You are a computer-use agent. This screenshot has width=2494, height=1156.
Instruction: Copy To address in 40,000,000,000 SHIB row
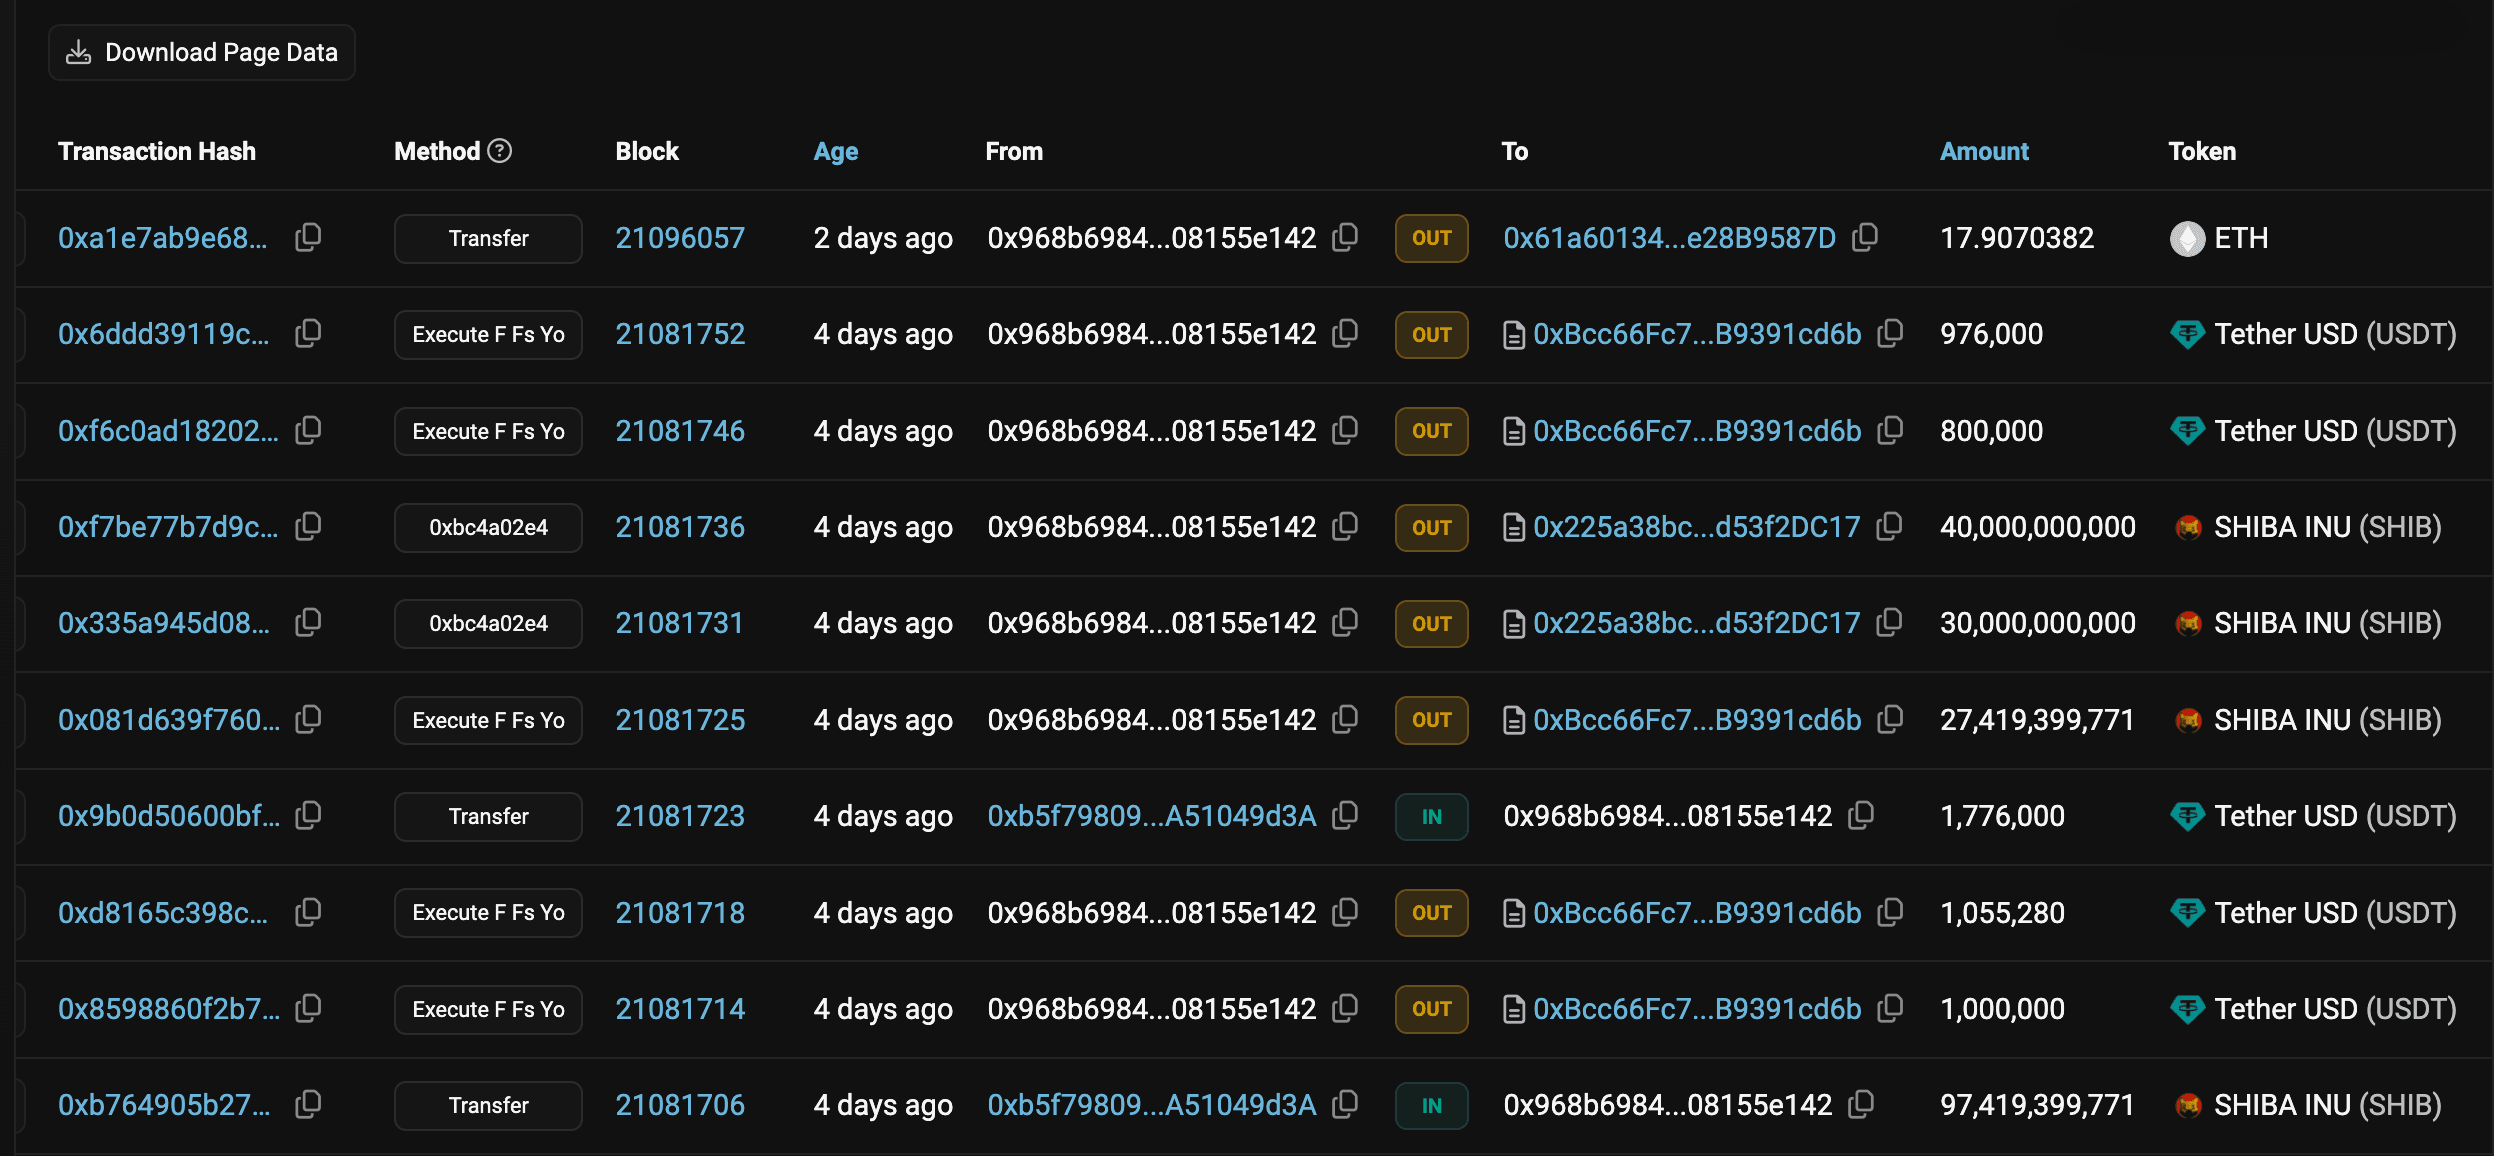(1889, 526)
